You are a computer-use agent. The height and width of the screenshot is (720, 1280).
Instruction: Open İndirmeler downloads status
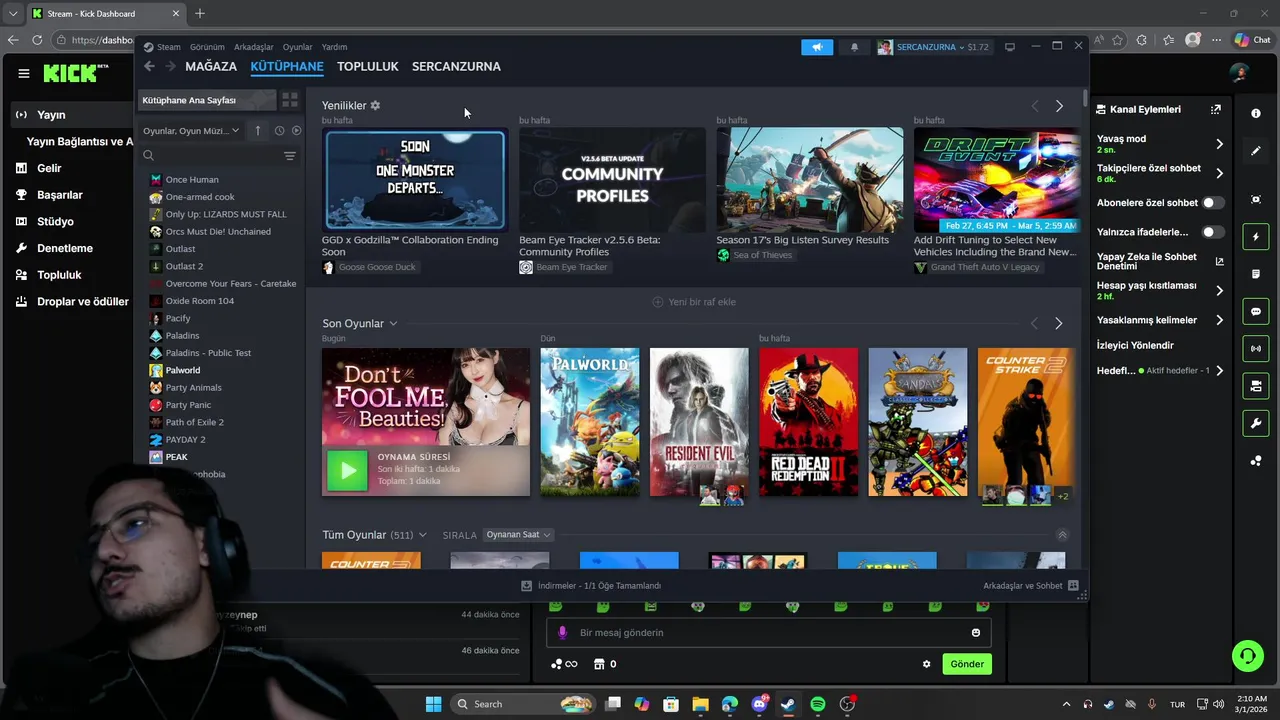click(x=591, y=586)
